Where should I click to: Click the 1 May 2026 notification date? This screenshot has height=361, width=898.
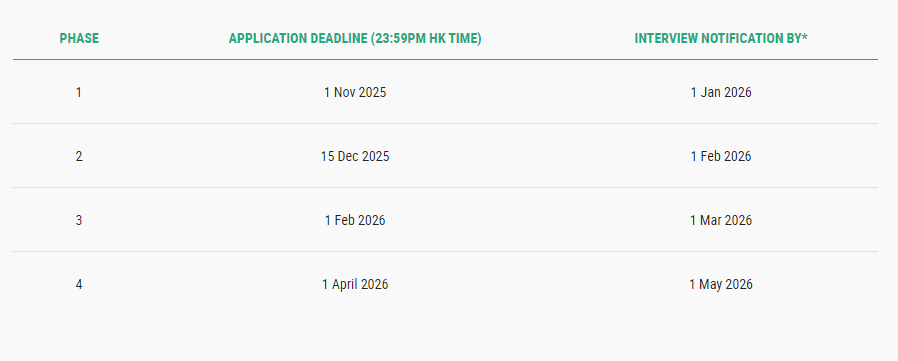(721, 285)
